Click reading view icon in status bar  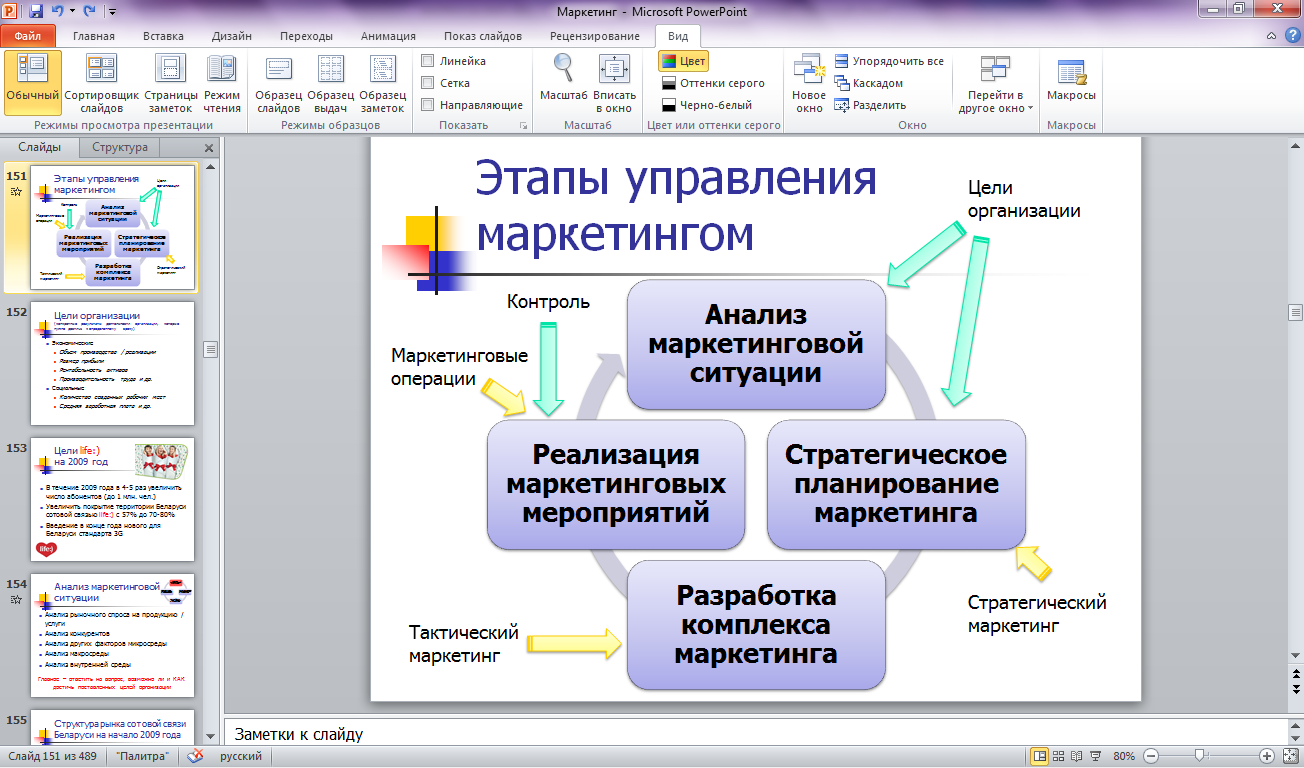click(x=1077, y=756)
